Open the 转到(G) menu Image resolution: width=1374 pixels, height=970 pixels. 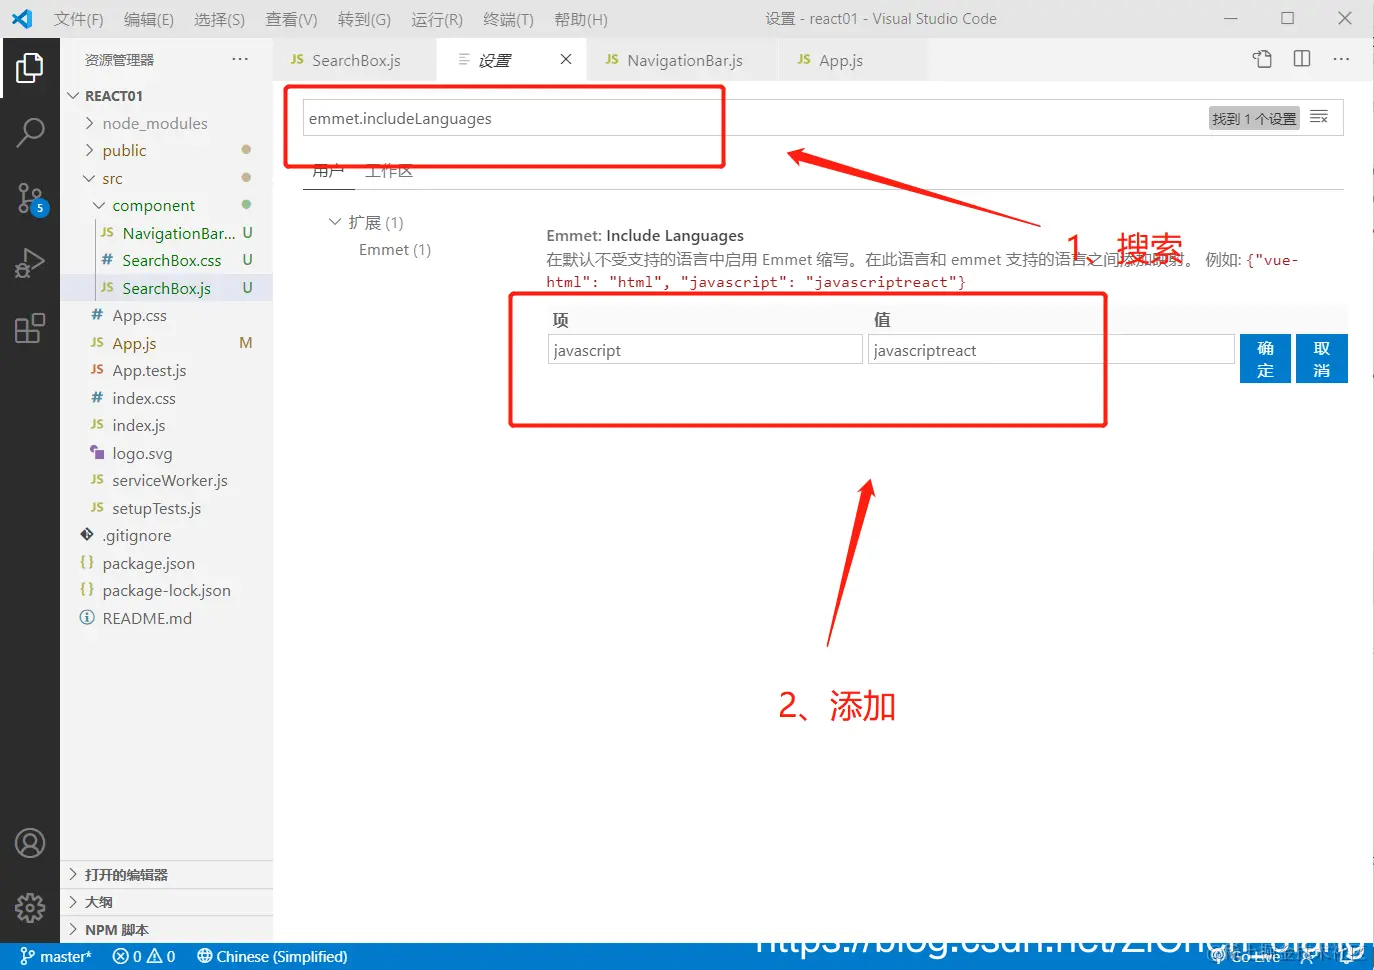click(364, 19)
